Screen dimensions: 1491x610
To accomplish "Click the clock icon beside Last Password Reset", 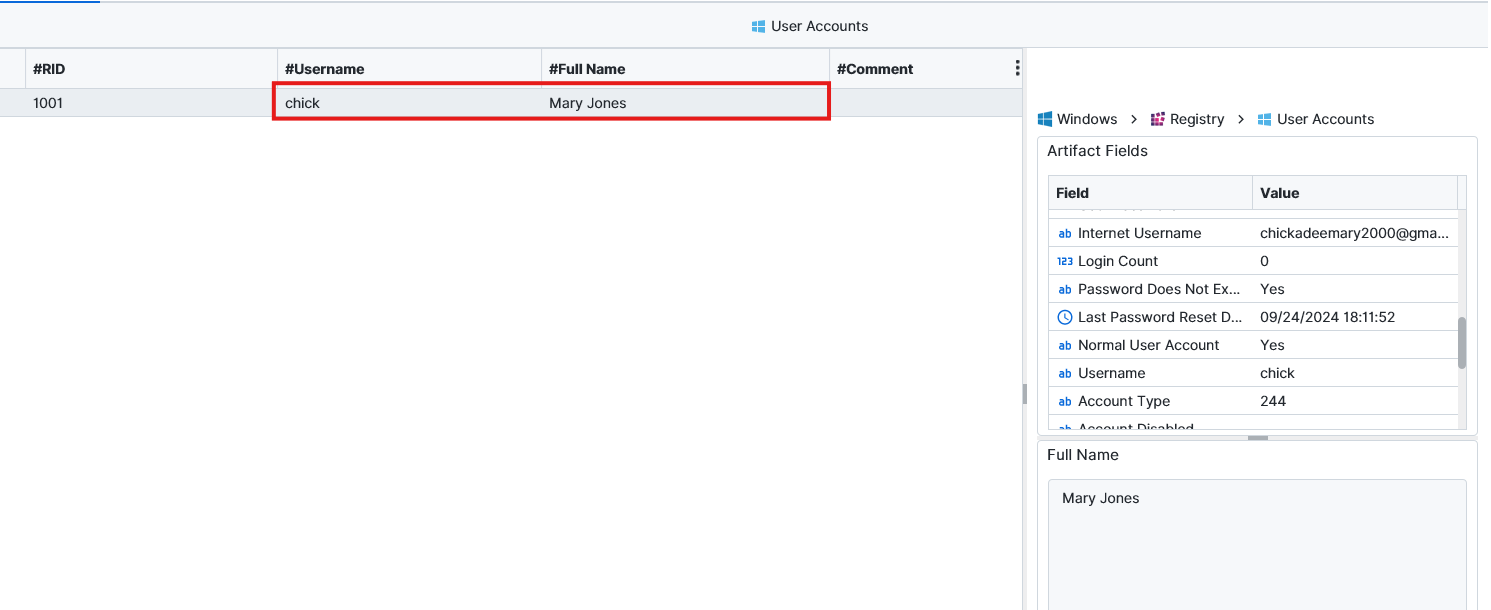I will 1064,317.
